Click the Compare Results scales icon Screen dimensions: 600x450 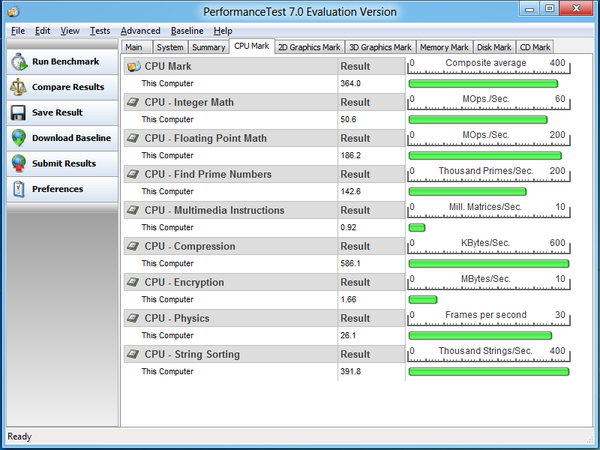[19, 87]
